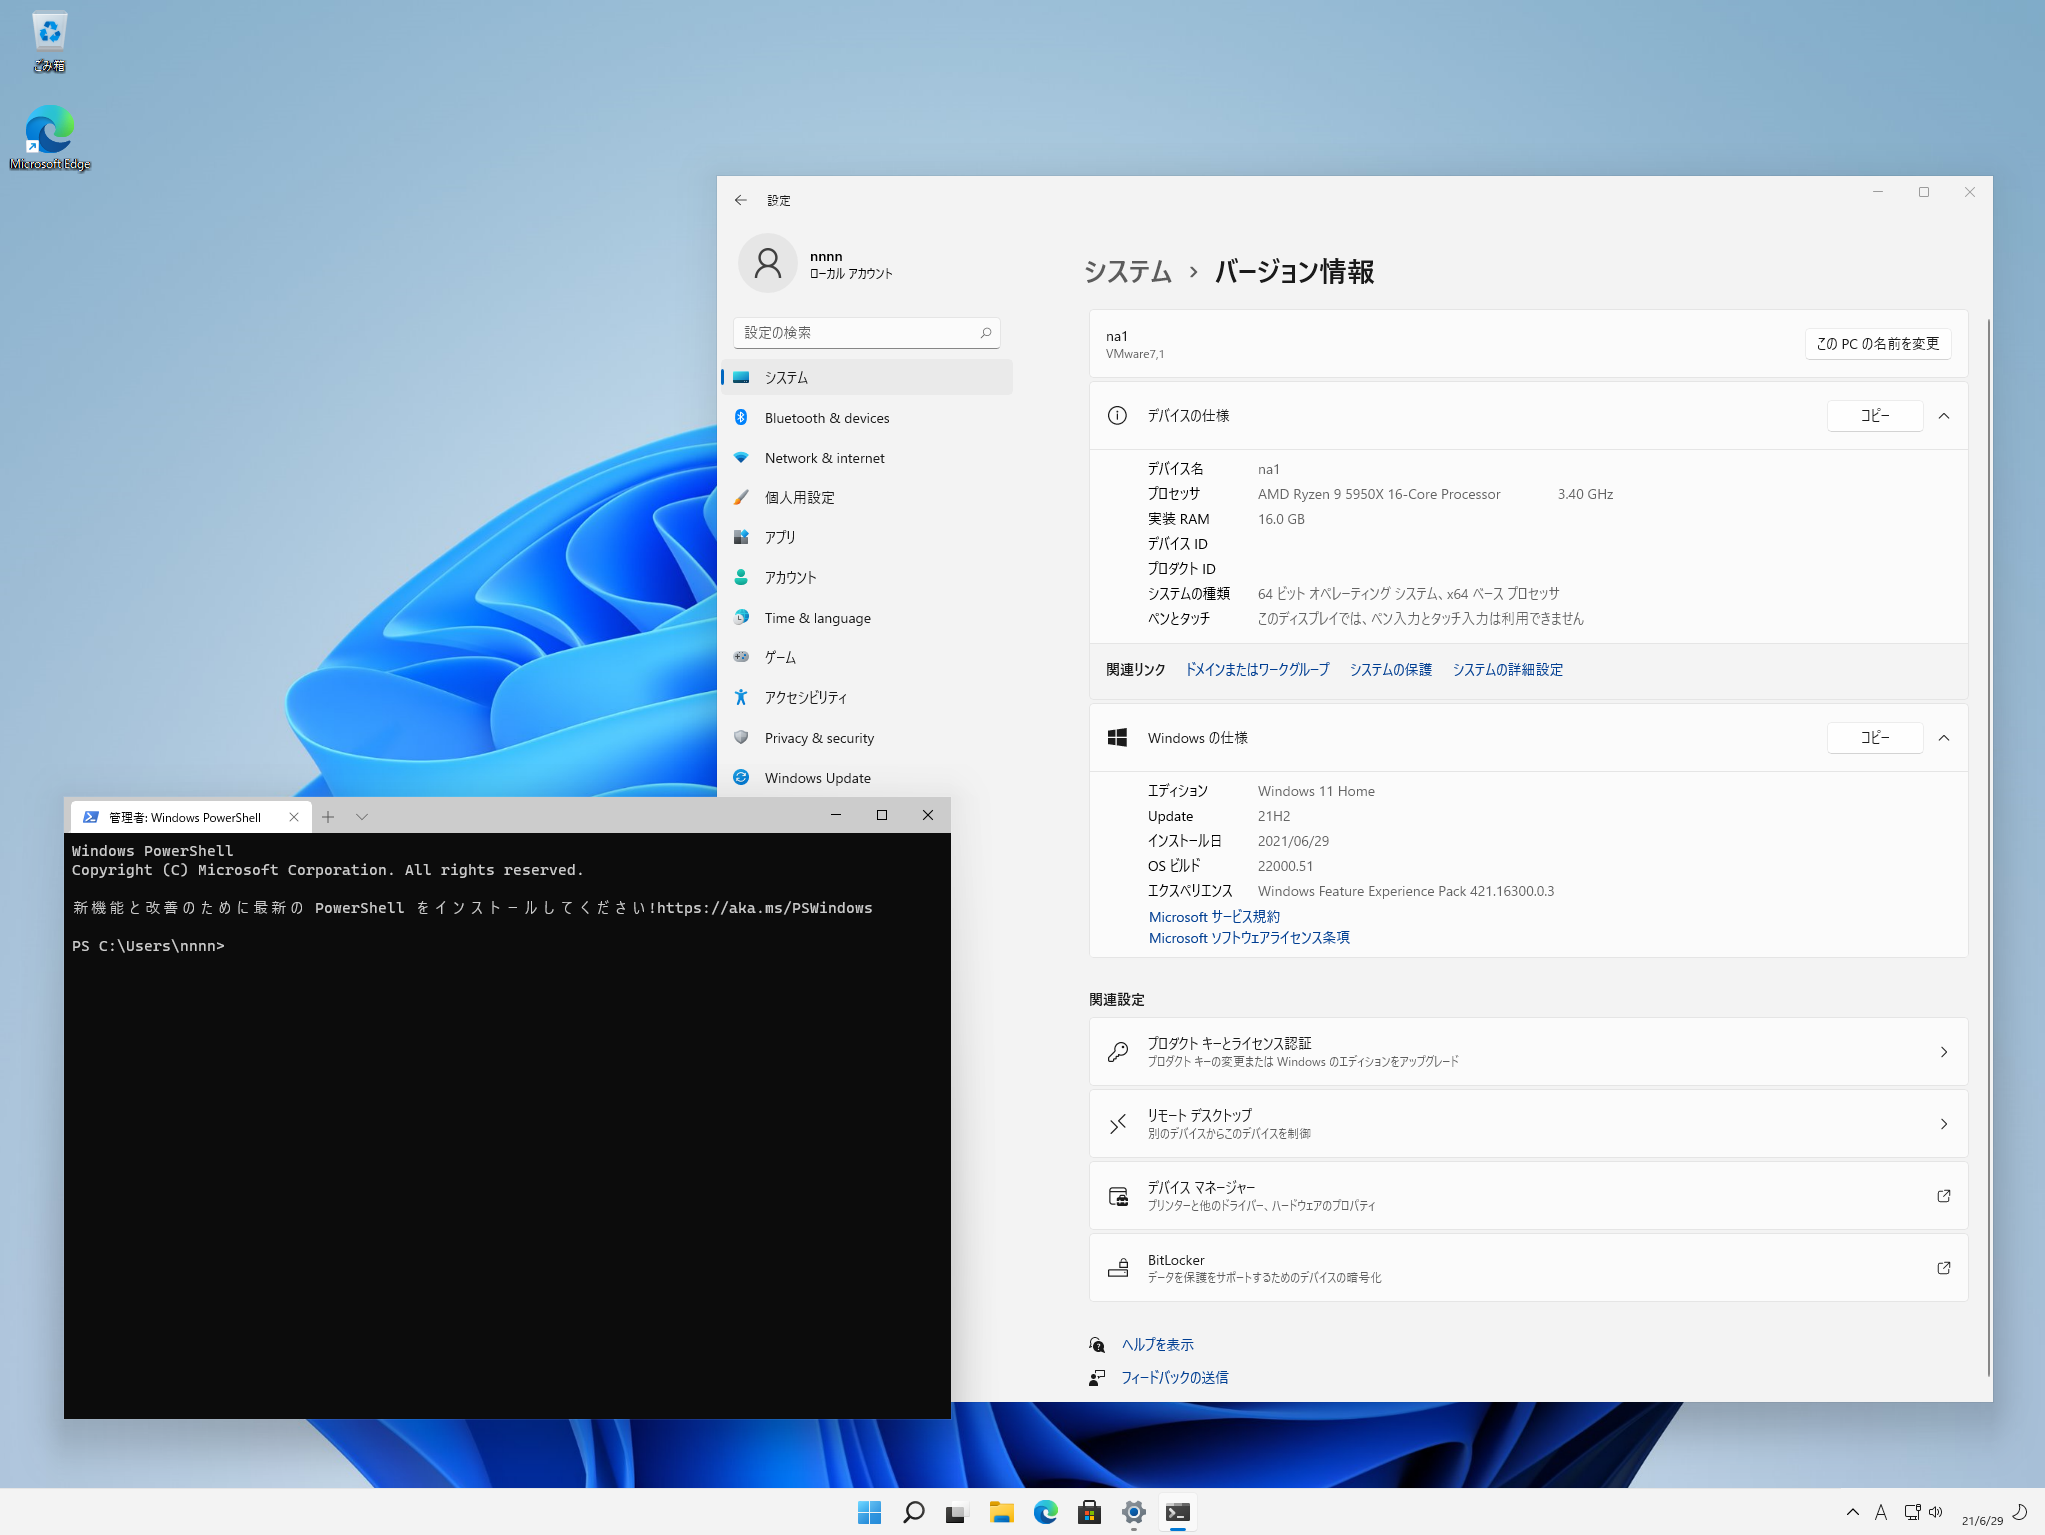Collapse the デバイスの仕様 section chevron
Screen dimensions: 2045x1535
pos(1944,416)
